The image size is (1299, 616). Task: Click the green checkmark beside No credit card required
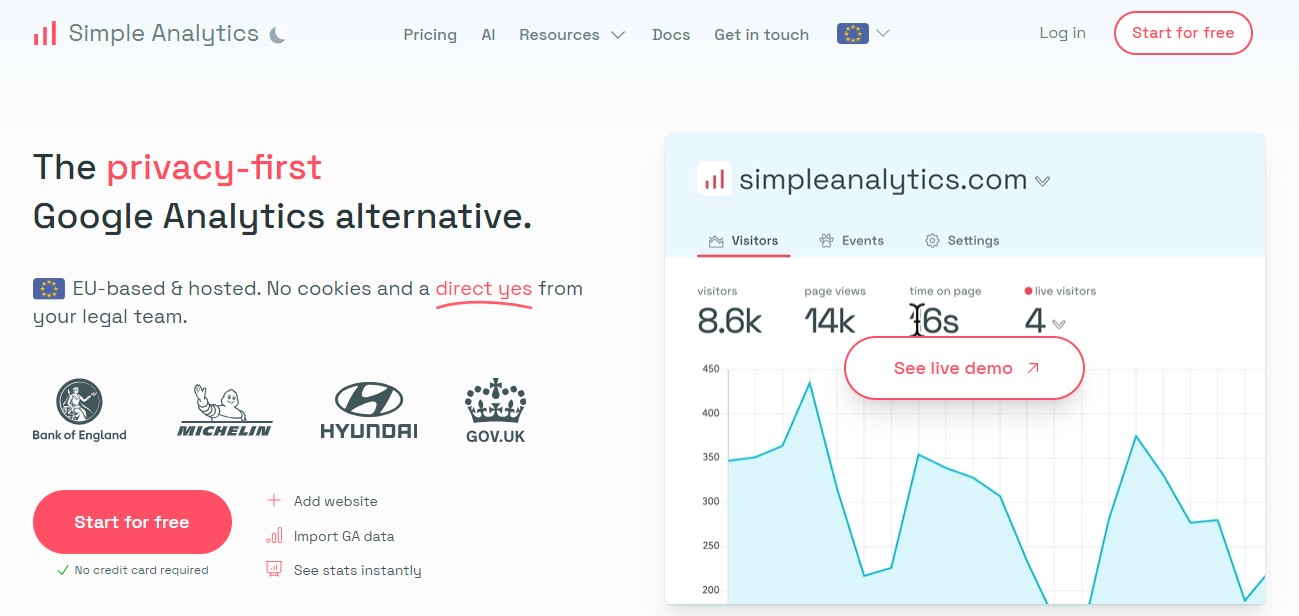pyautogui.click(x=63, y=570)
